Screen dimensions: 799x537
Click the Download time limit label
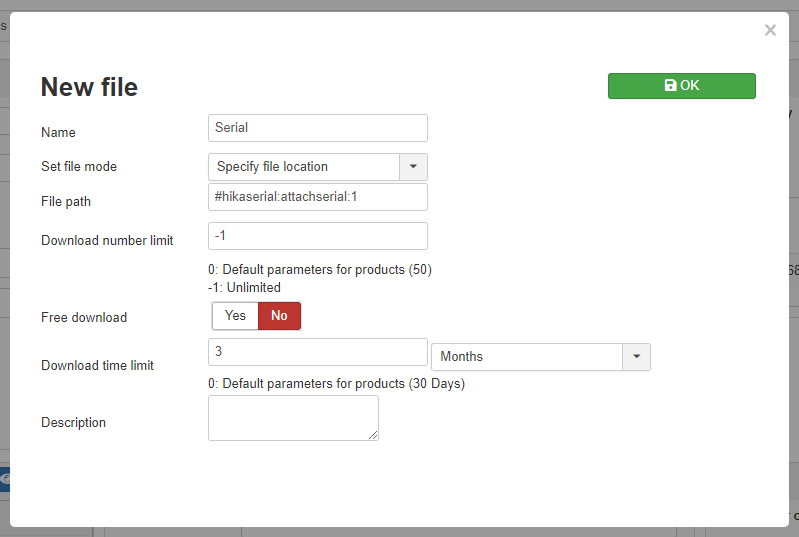click(x=97, y=365)
